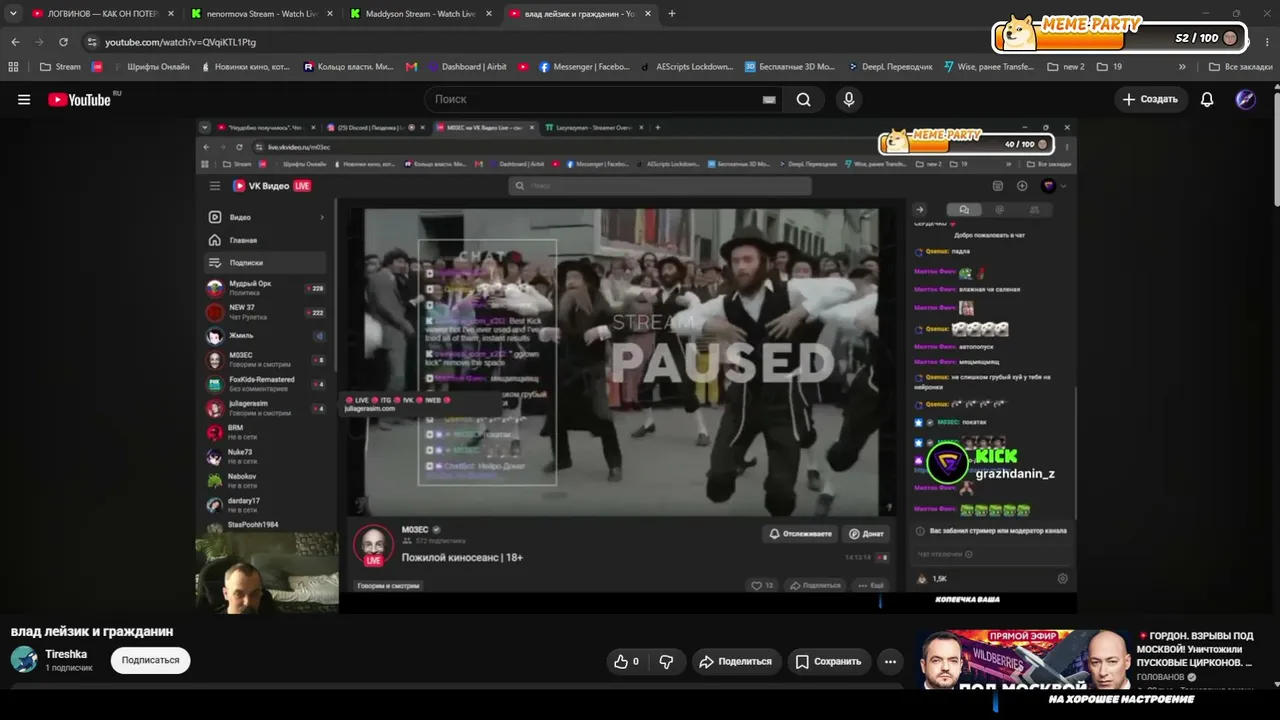This screenshot has height=720, width=1280.
Task: Open the more actions three-dot menu
Action: [890, 661]
